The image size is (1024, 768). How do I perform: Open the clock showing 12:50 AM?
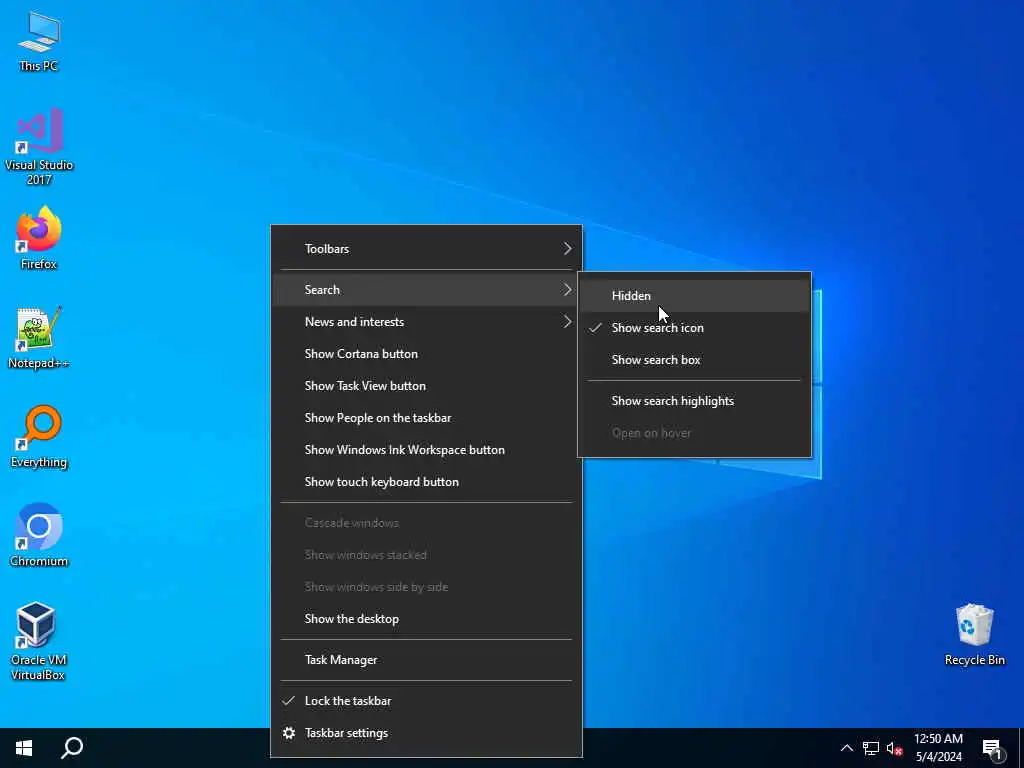point(938,748)
